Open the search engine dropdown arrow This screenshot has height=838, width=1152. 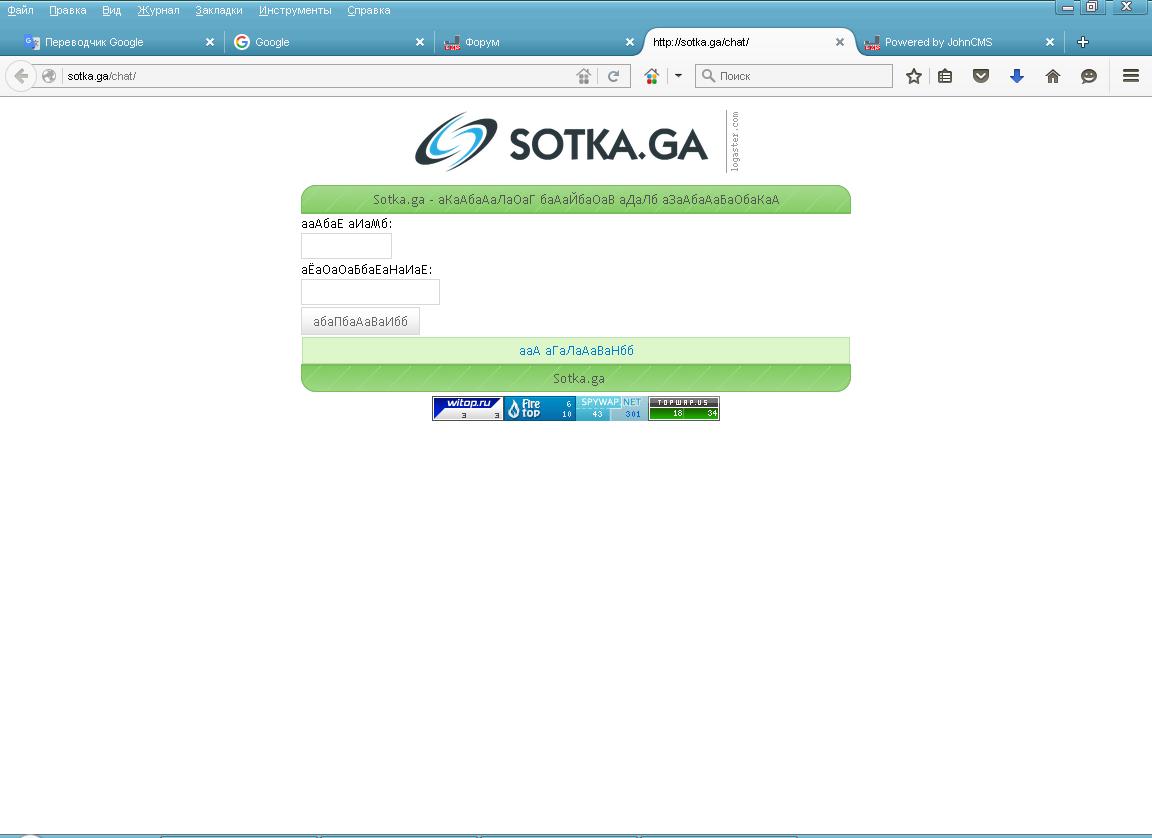[x=678, y=76]
